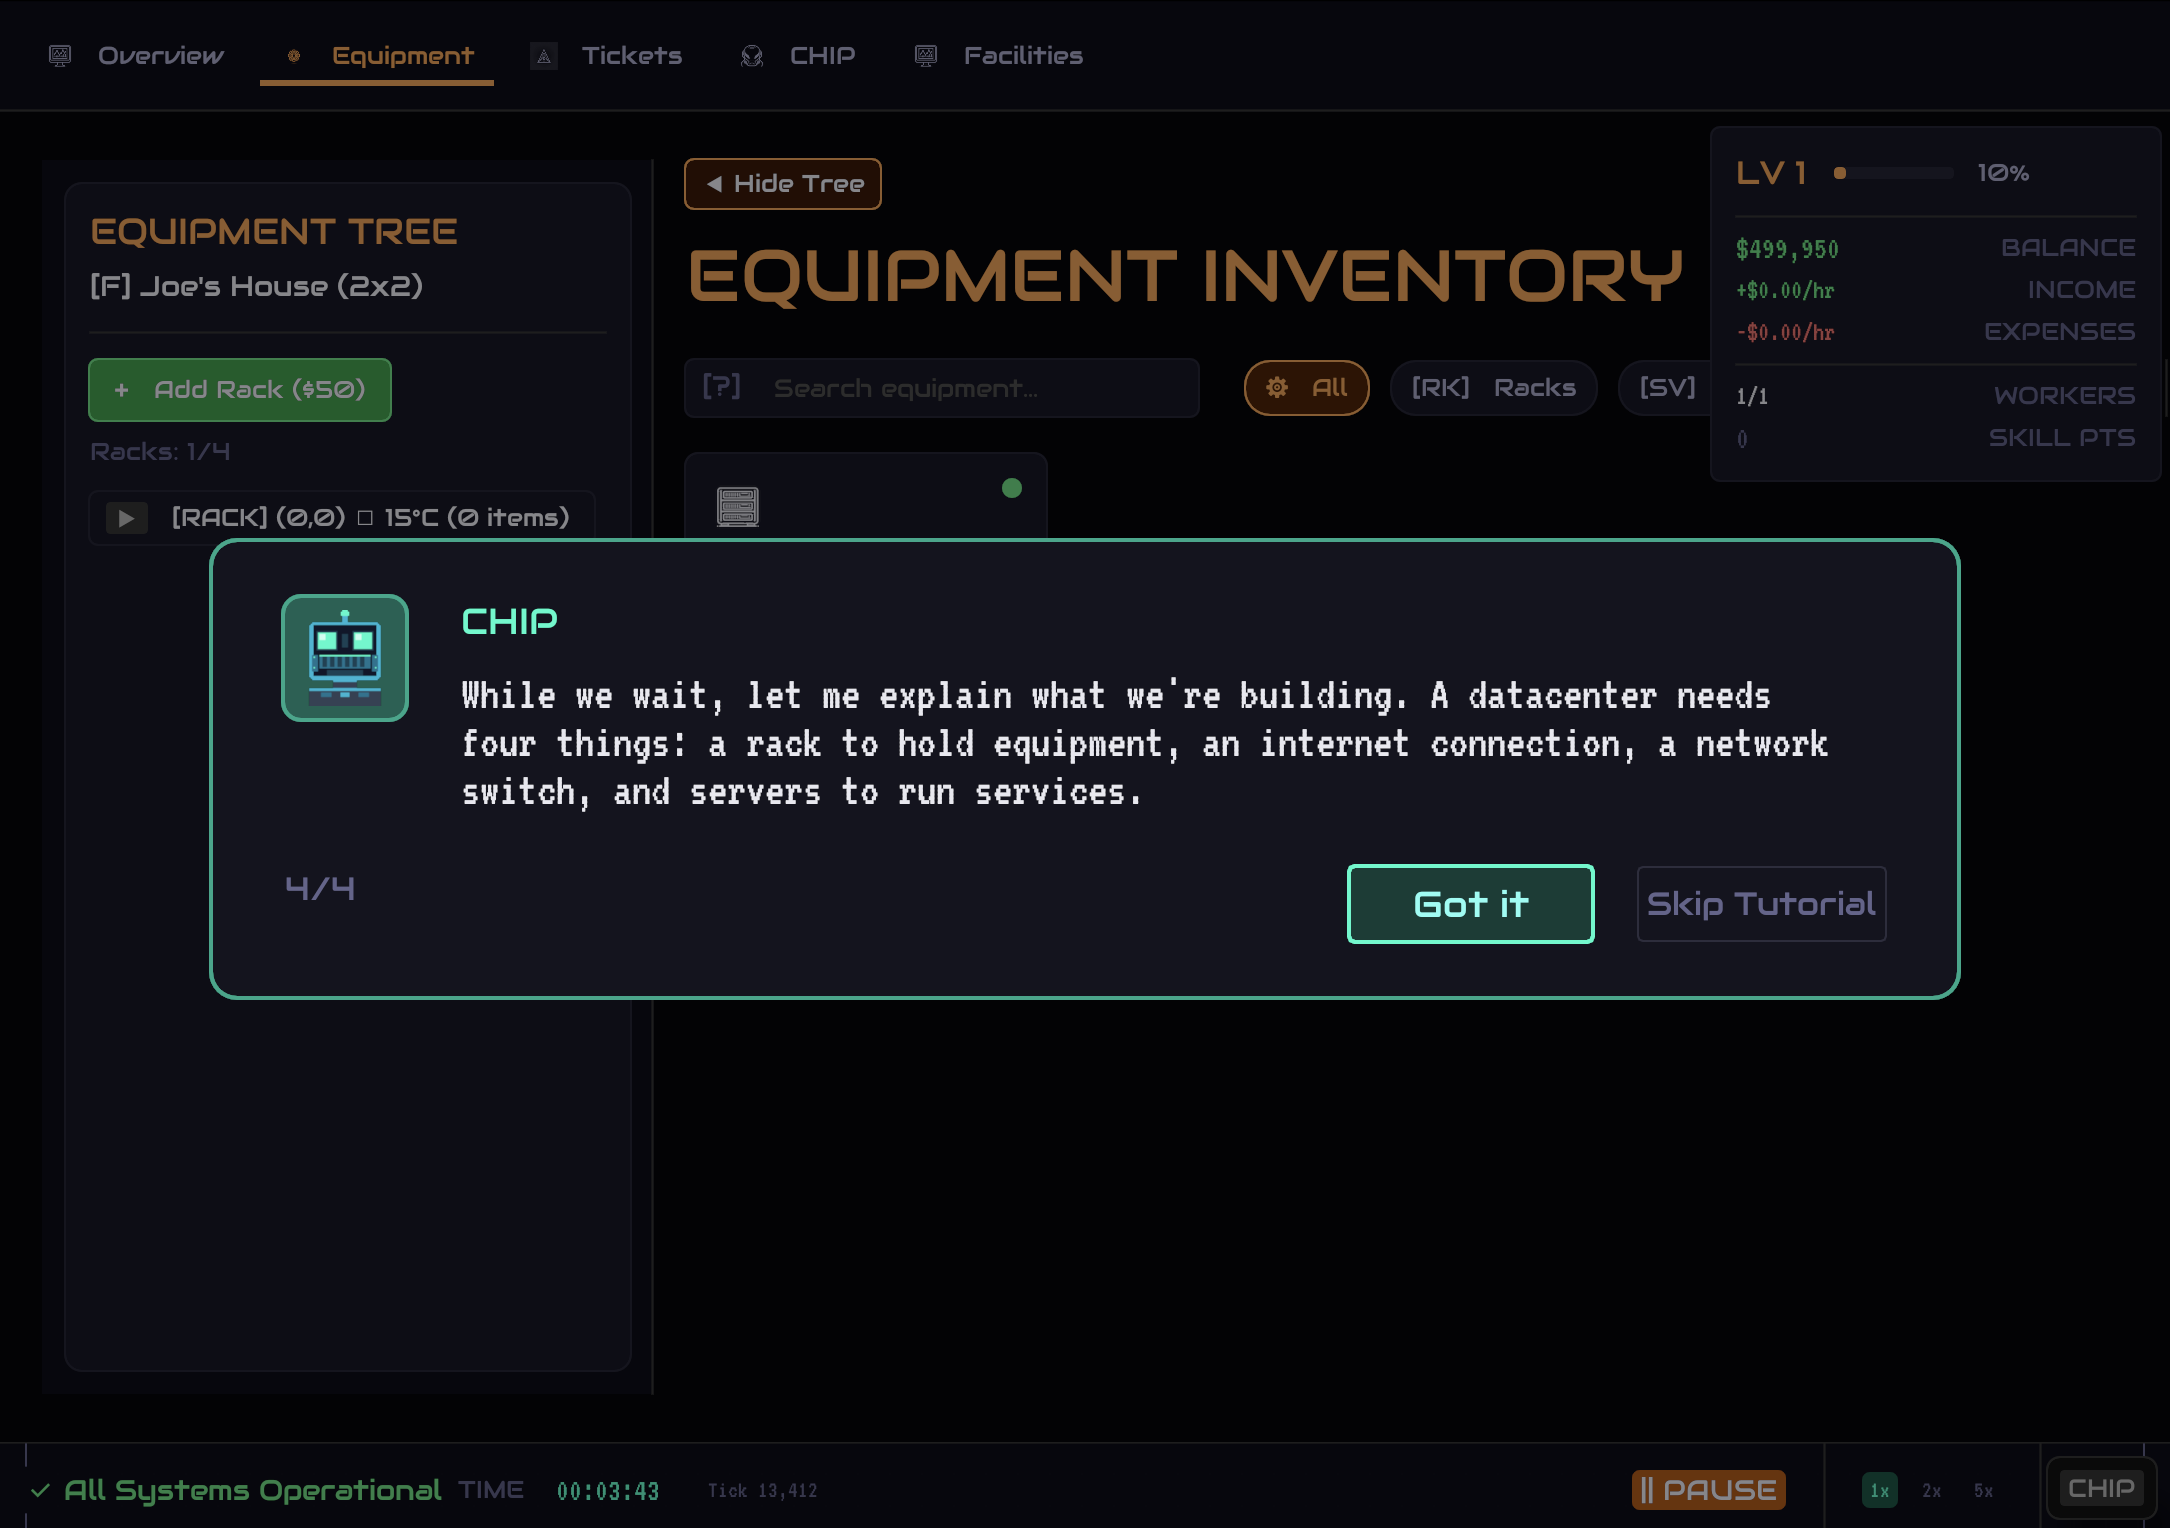The height and width of the screenshot is (1528, 2170).
Task: Switch to the Tickets tab
Action: click(631, 56)
